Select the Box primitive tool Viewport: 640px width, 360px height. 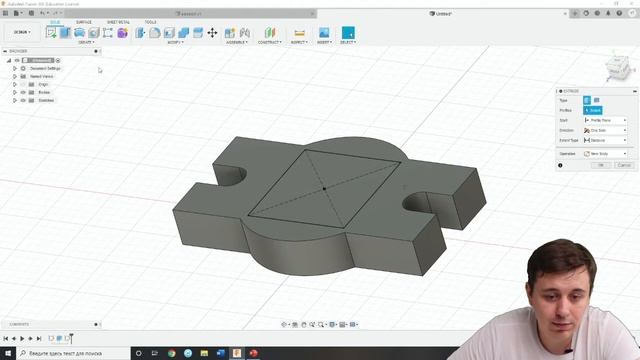pyautogui.click(x=108, y=33)
